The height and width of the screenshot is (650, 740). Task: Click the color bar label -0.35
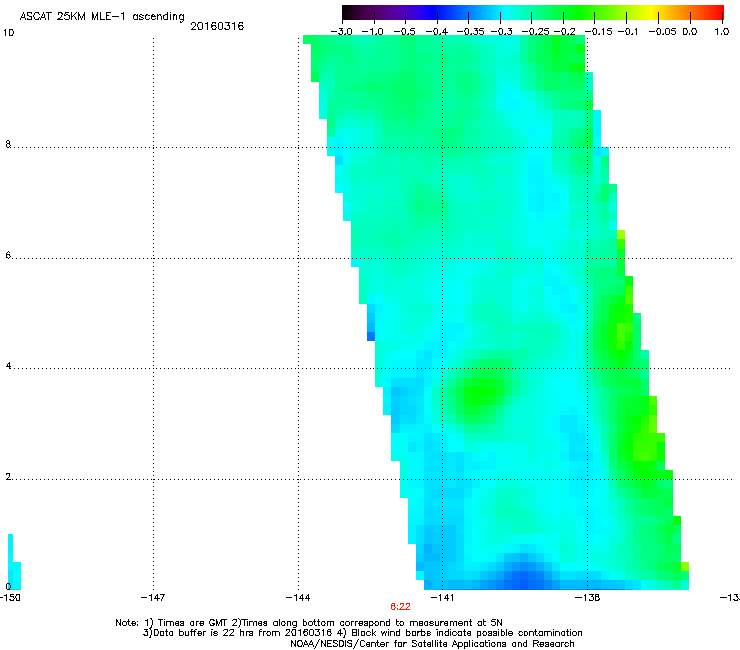(x=471, y=32)
